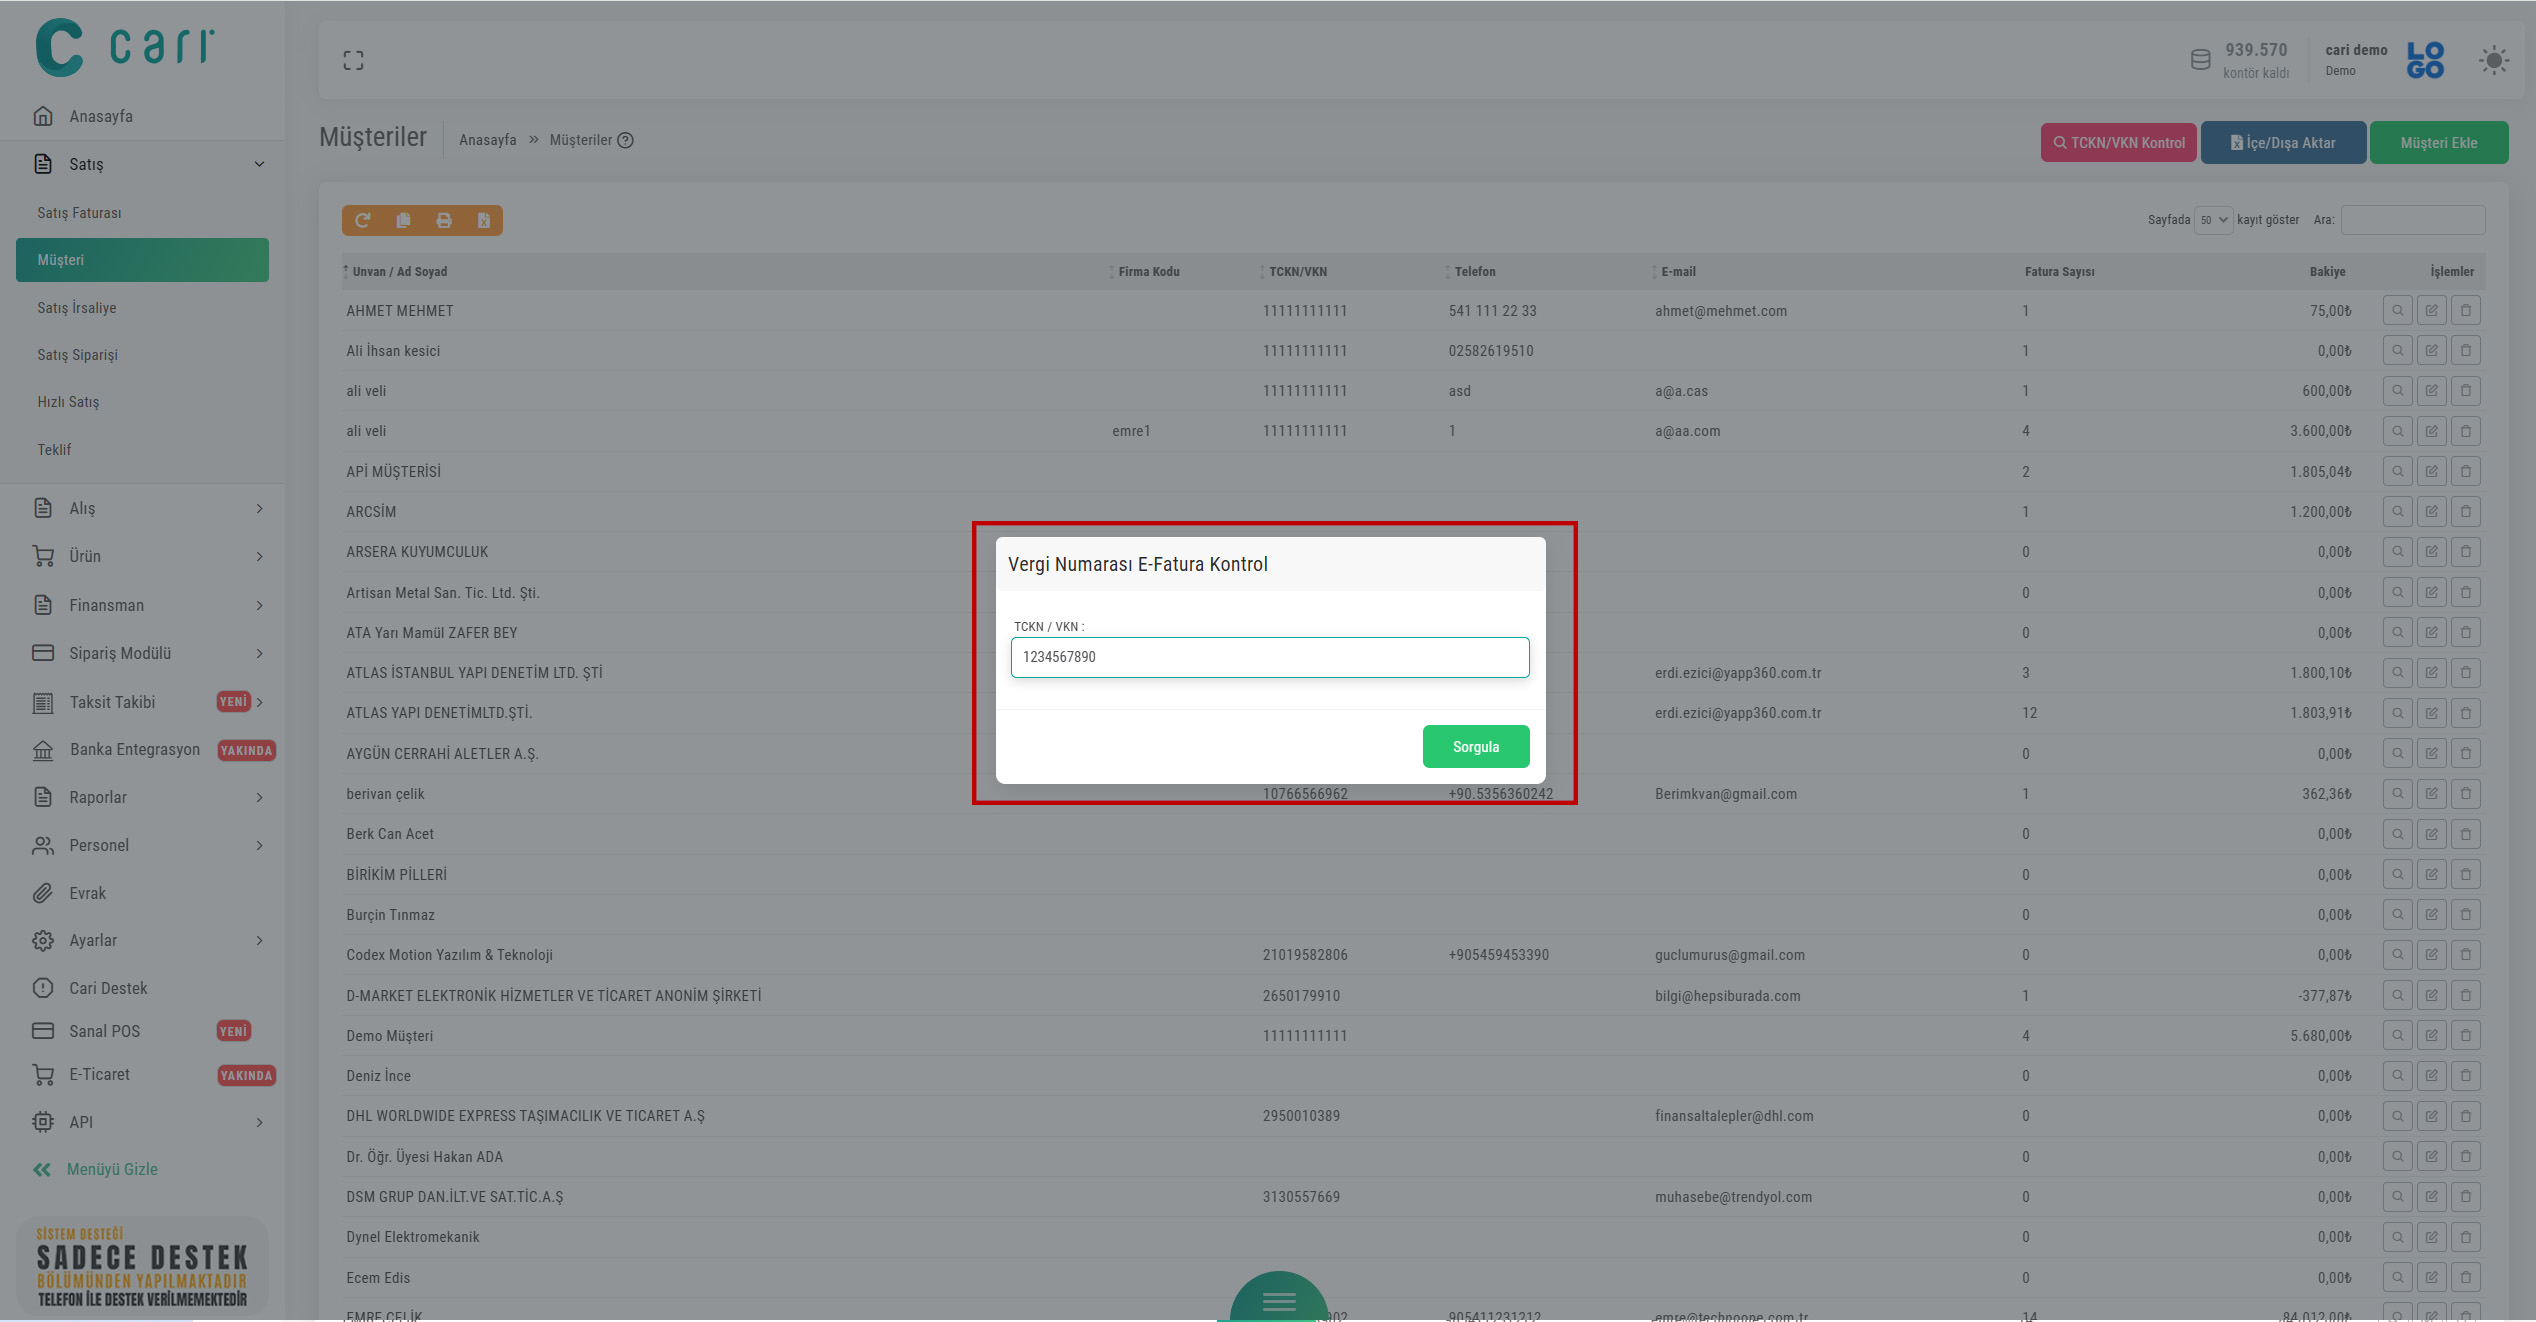The height and width of the screenshot is (1322, 2536).
Task: Click the Sorgula button
Action: click(x=1475, y=747)
